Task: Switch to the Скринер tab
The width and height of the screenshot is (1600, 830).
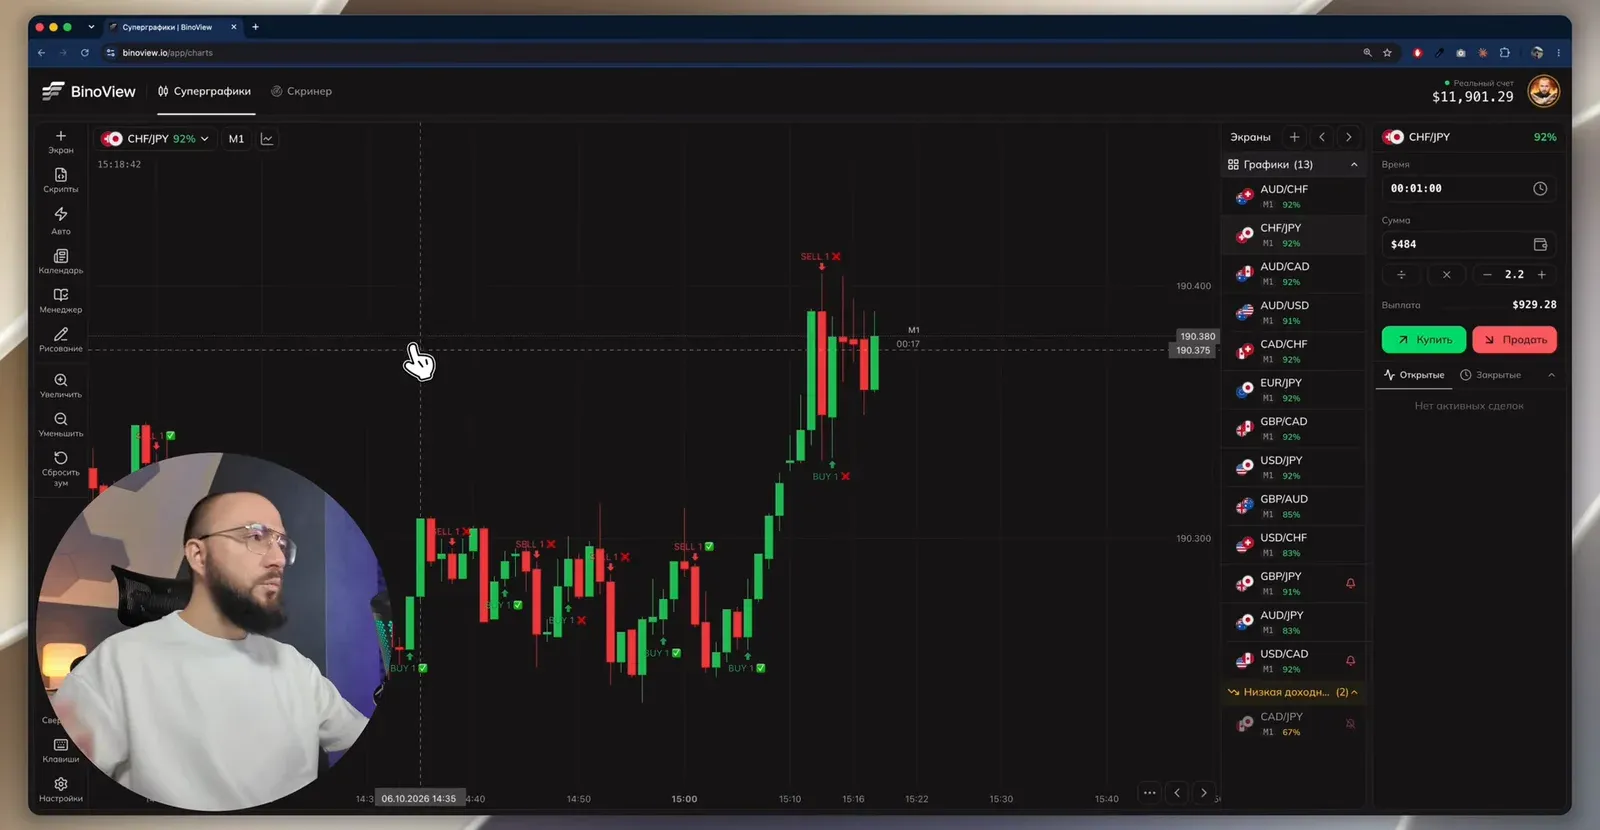Action: click(301, 91)
